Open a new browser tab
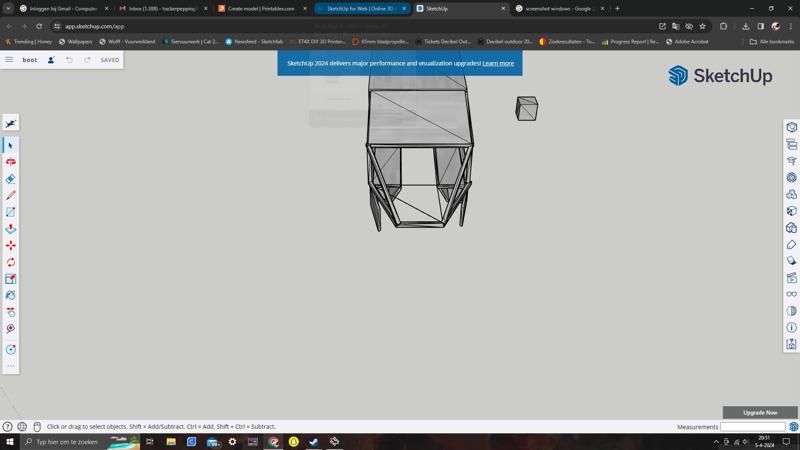This screenshot has width=800, height=450. point(617,9)
